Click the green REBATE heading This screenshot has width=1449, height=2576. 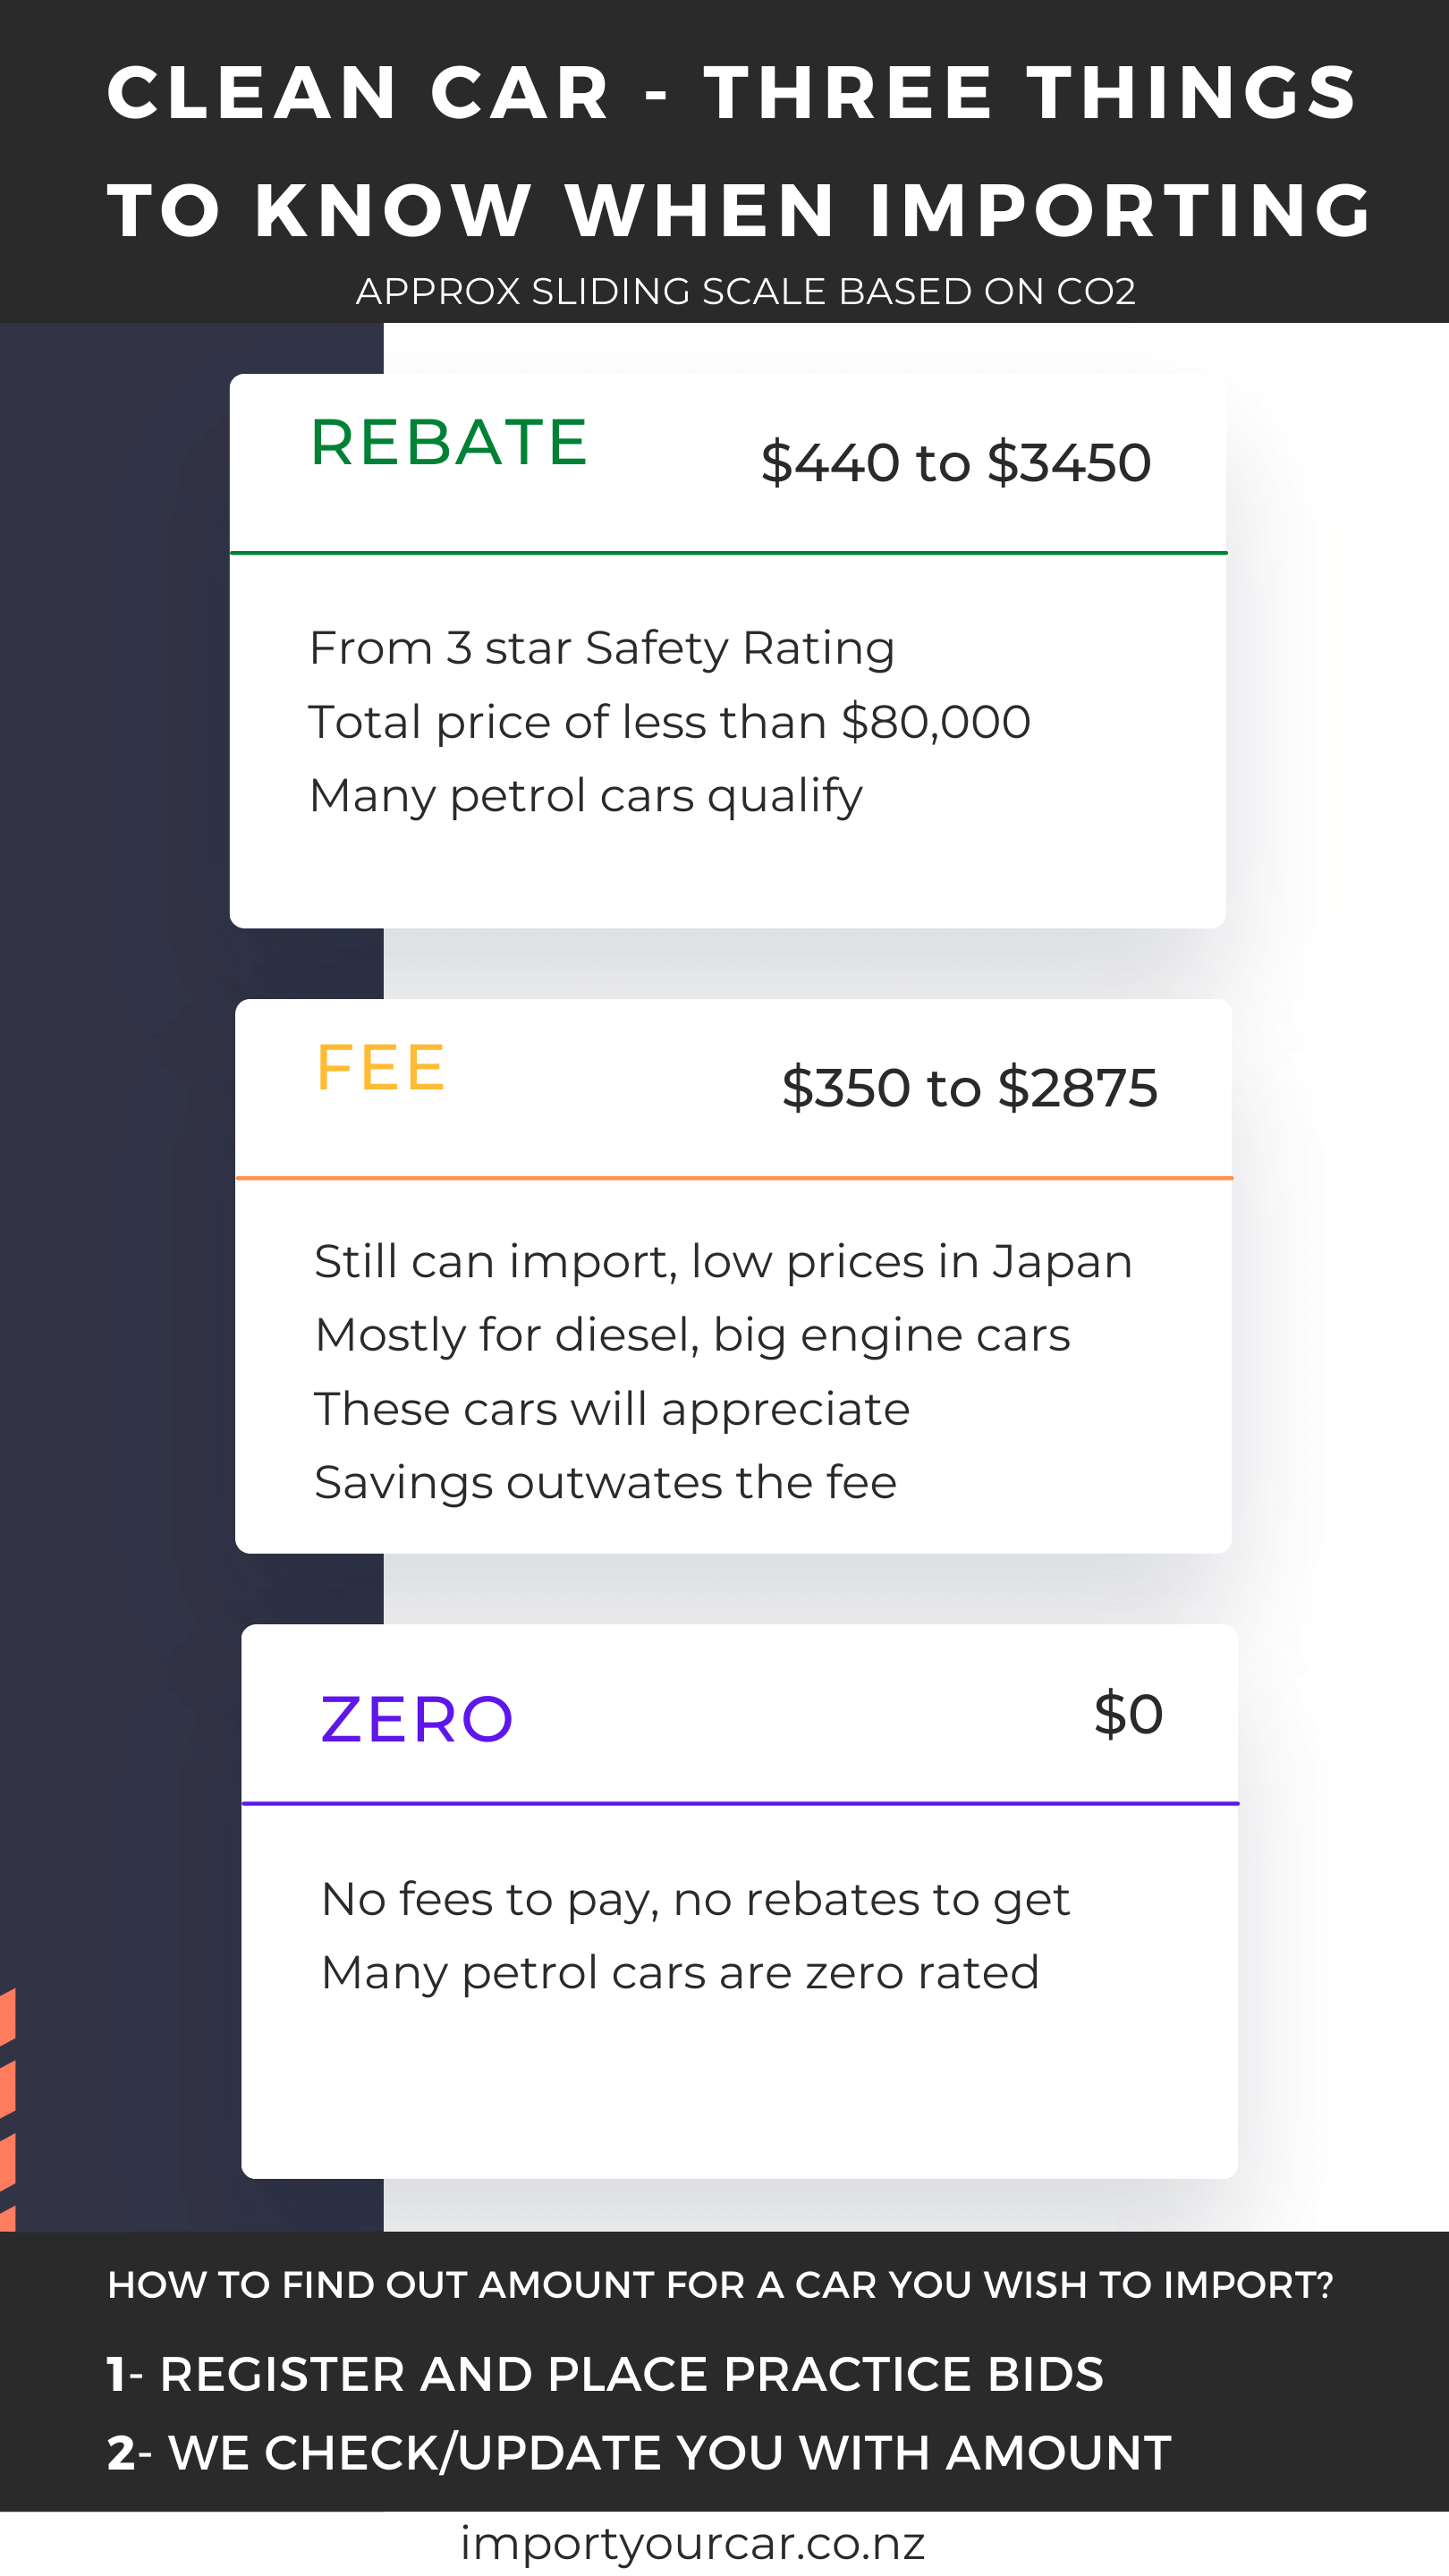pyautogui.click(x=448, y=442)
